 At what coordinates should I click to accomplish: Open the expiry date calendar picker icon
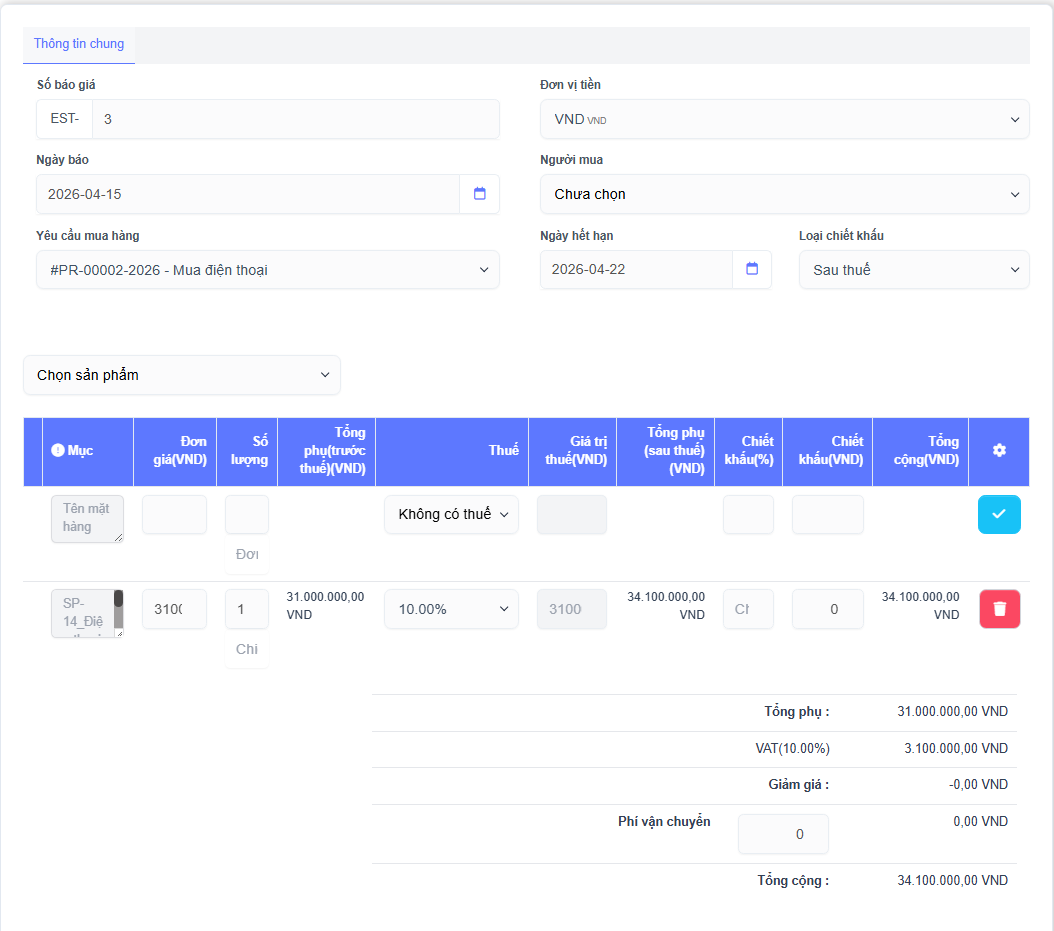pyautogui.click(x=752, y=269)
